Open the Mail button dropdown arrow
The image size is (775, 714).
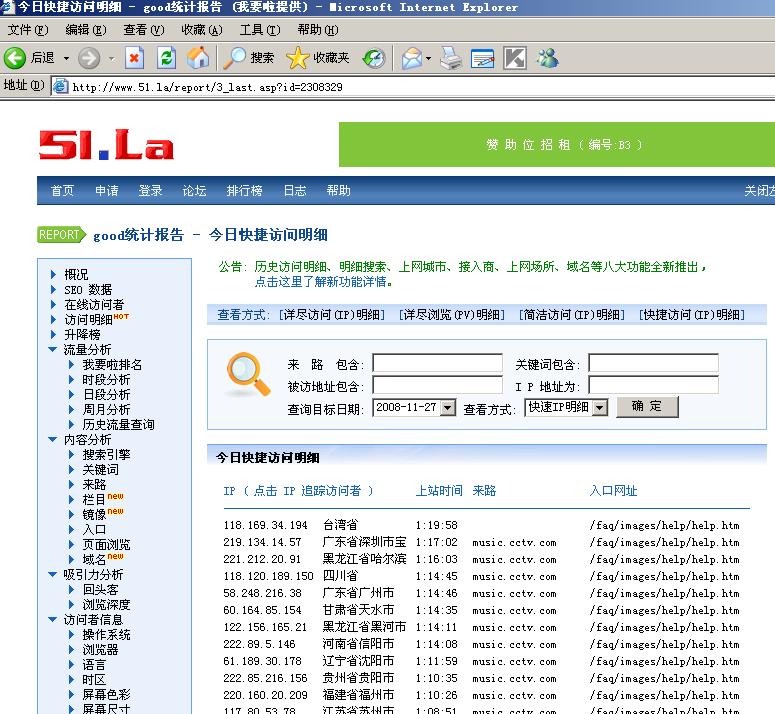428,58
